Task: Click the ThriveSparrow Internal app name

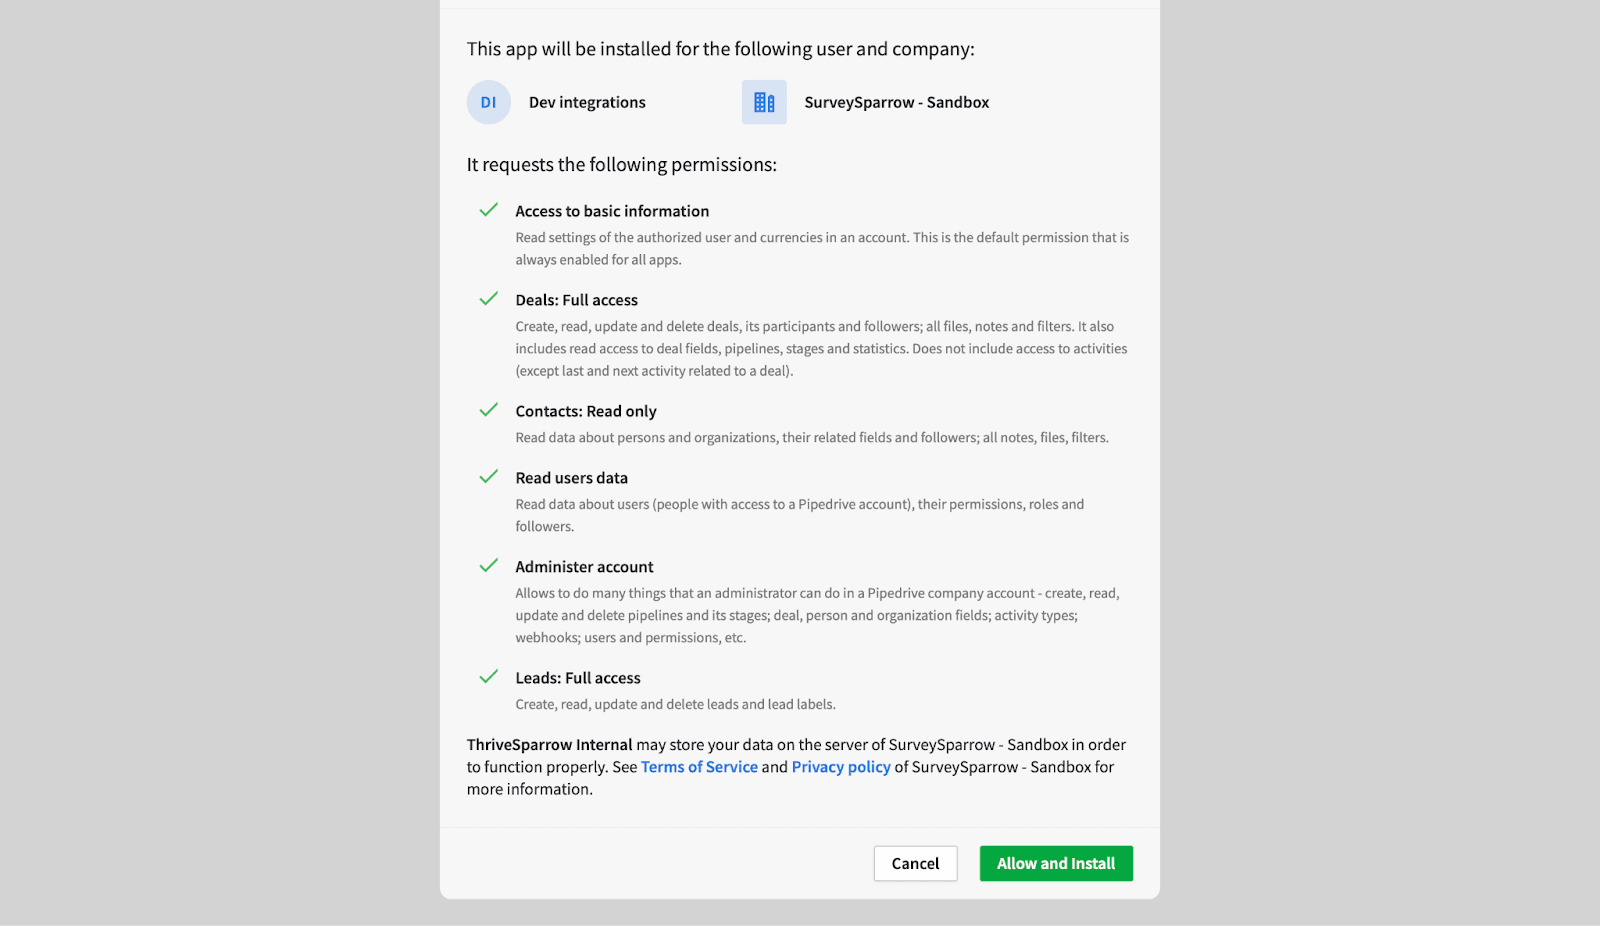Action: [x=549, y=745]
